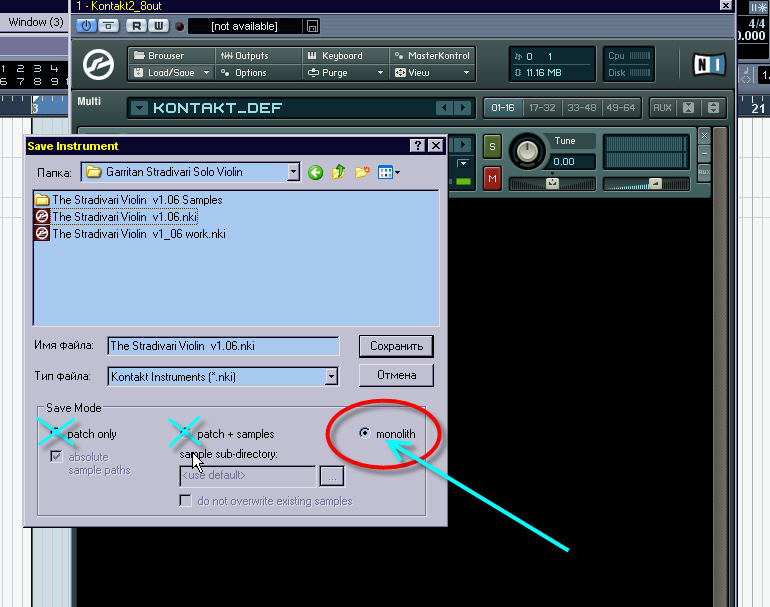Click the red record-dot icon beside W
This screenshot has width=770, height=607.
click(x=180, y=27)
